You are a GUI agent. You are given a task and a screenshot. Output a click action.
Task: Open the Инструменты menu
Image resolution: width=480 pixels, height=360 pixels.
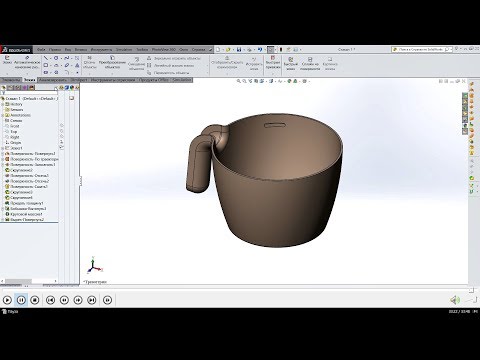click(x=101, y=49)
